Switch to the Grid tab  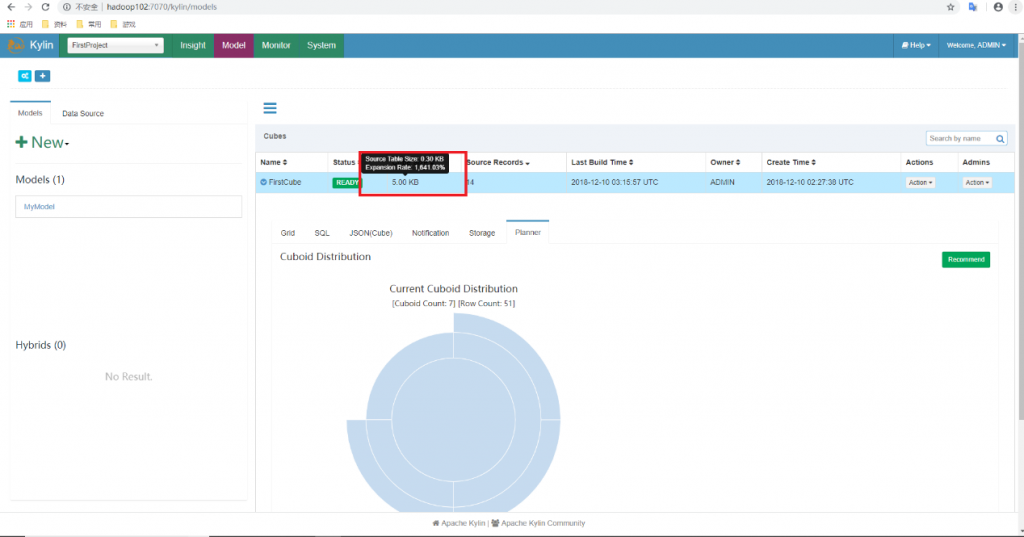pyautogui.click(x=287, y=233)
